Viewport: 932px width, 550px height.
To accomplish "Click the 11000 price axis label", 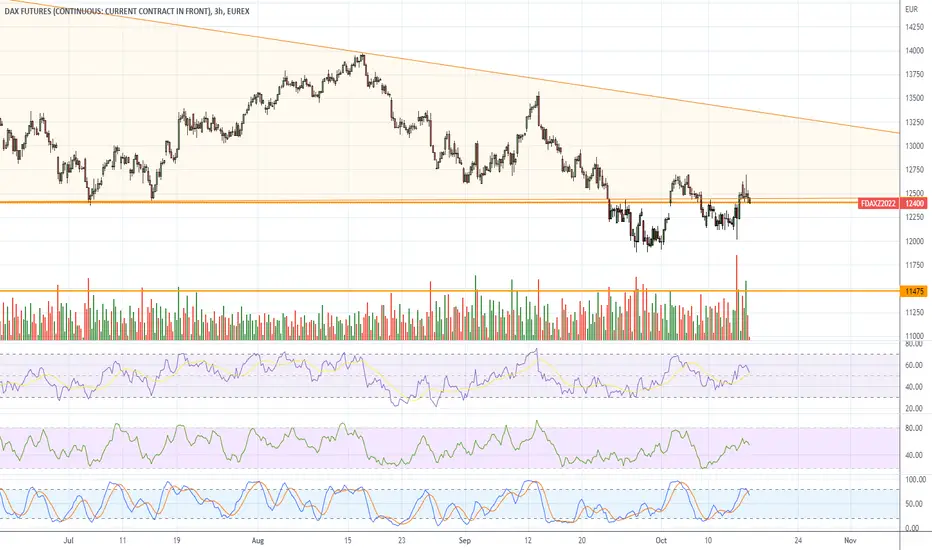I will point(914,336).
